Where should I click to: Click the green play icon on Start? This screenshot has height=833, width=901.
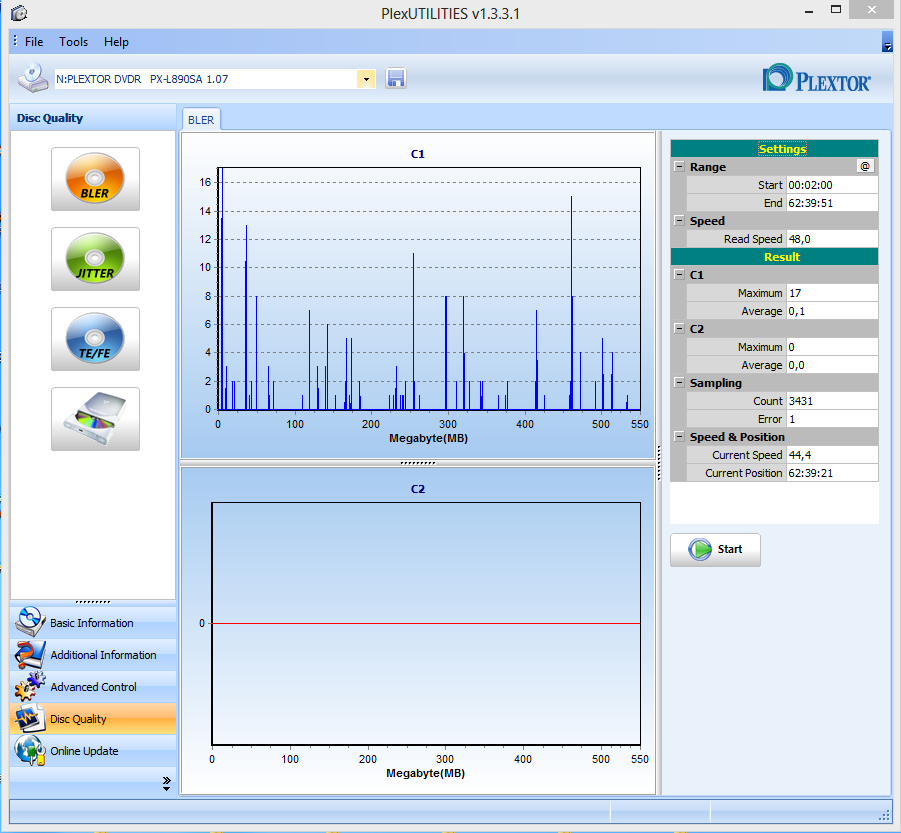click(x=700, y=550)
